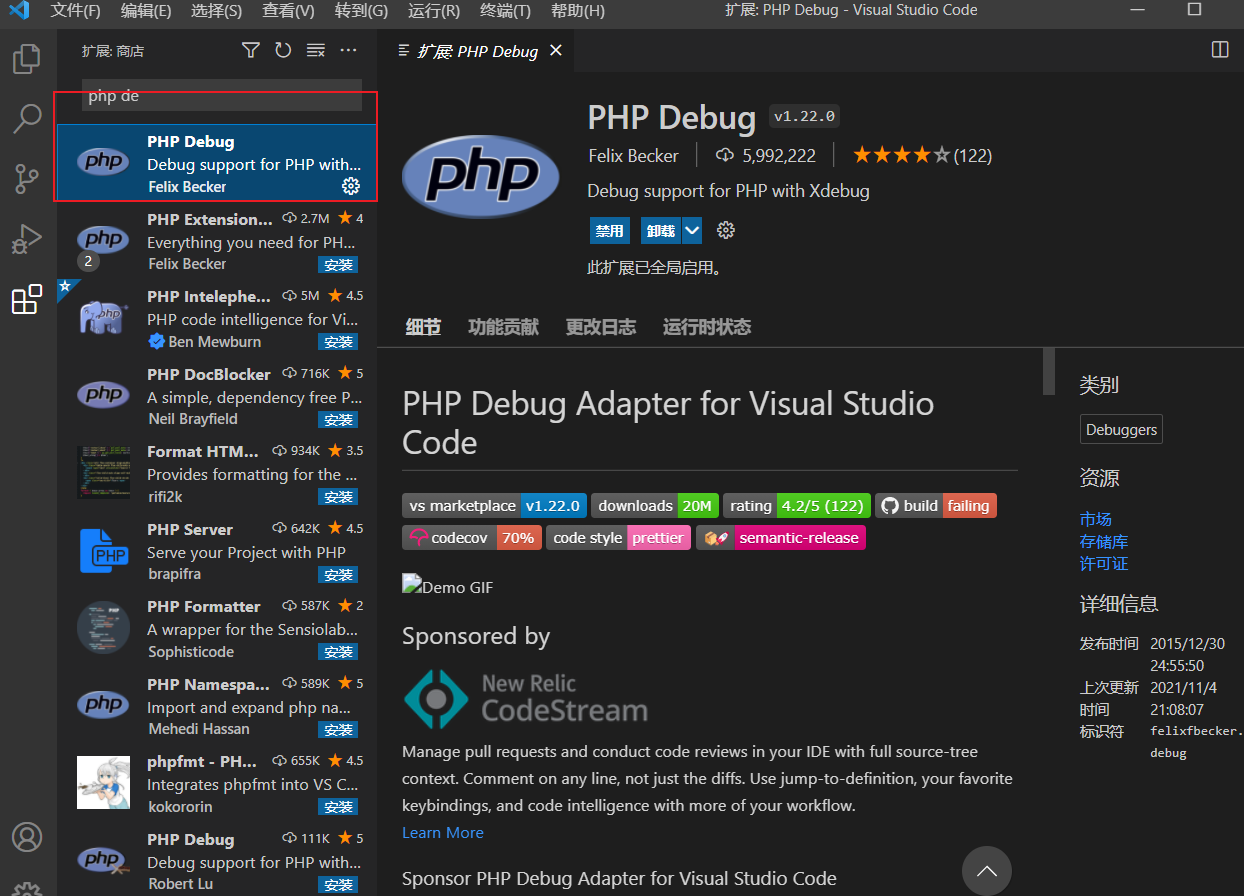Open the Explorer view in activity bar
1244x896 pixels.
(27, 59)
